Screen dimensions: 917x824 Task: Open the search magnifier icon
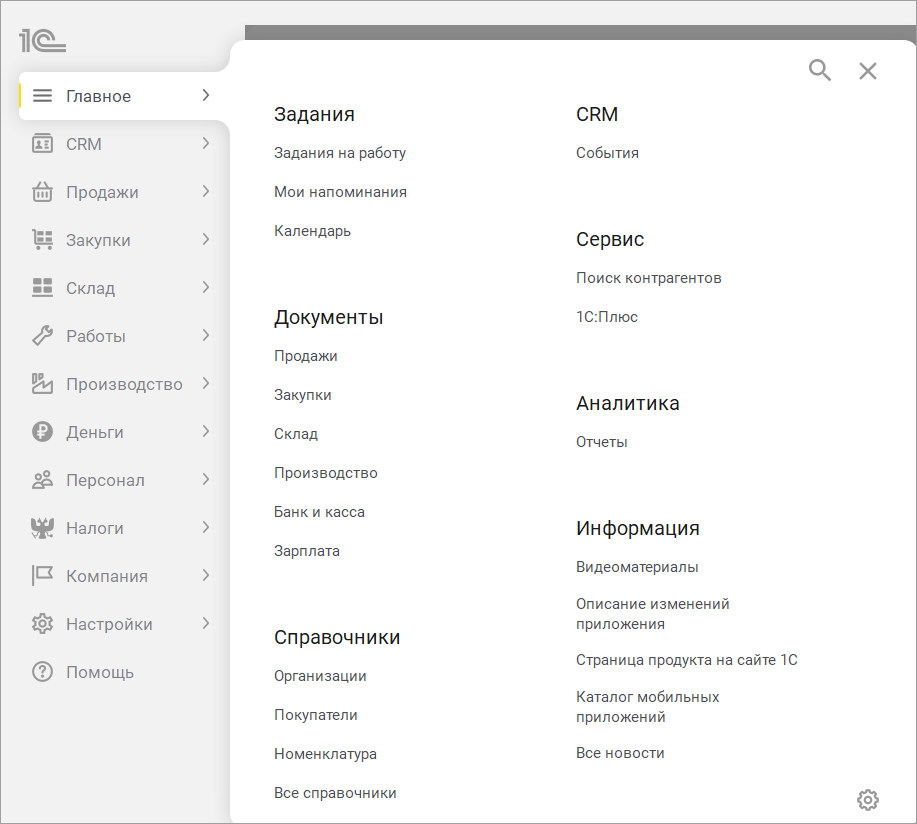click(x=820, y=70)
